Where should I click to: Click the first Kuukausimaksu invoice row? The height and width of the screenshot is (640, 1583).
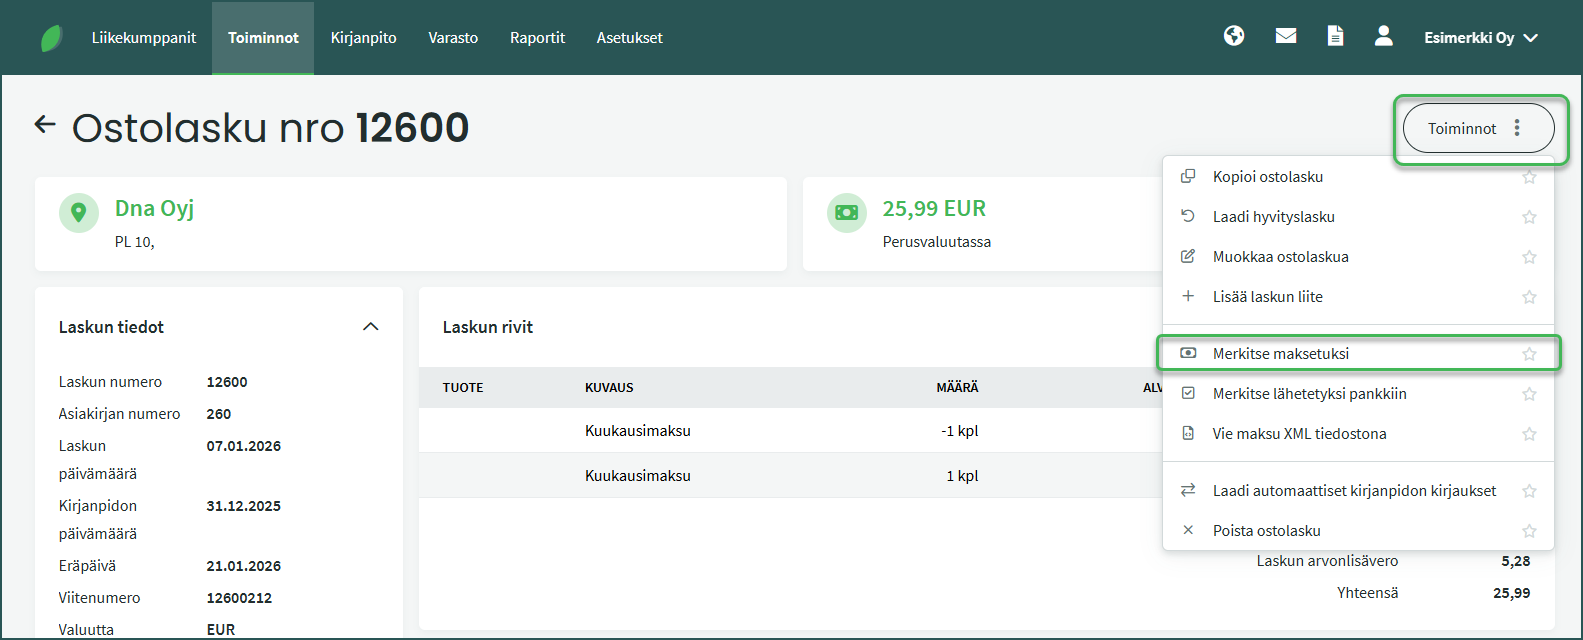pyautogui.click(x=638, y=431)
